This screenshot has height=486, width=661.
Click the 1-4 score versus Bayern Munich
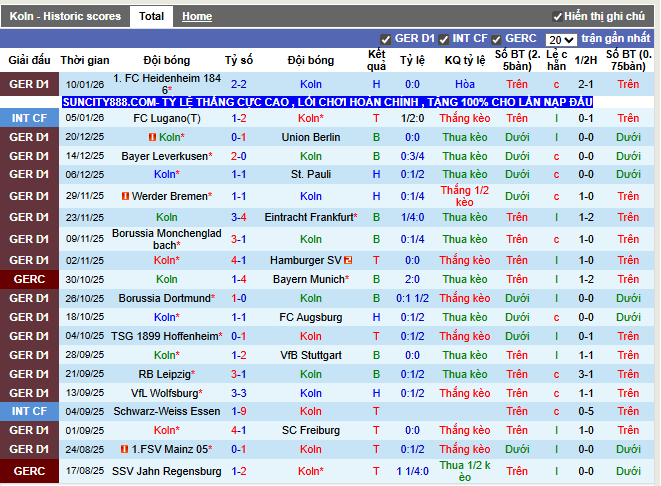click(x=239, y=279)
